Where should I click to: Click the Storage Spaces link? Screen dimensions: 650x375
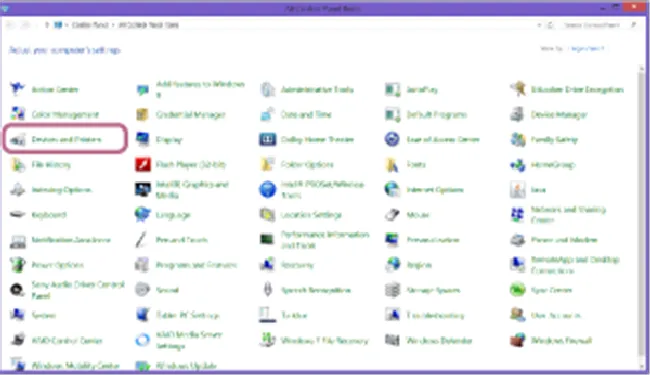433,290
